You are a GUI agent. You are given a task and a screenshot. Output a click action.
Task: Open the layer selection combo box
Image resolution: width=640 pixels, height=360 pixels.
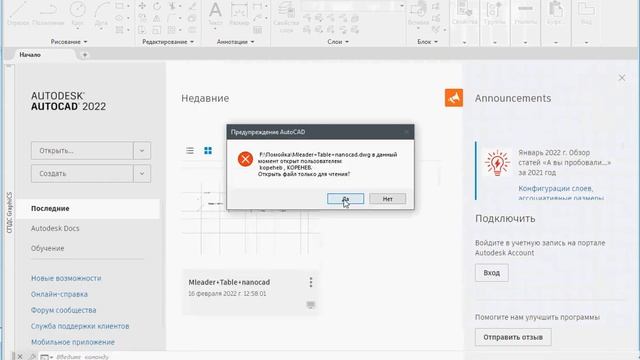coord(353,6)
